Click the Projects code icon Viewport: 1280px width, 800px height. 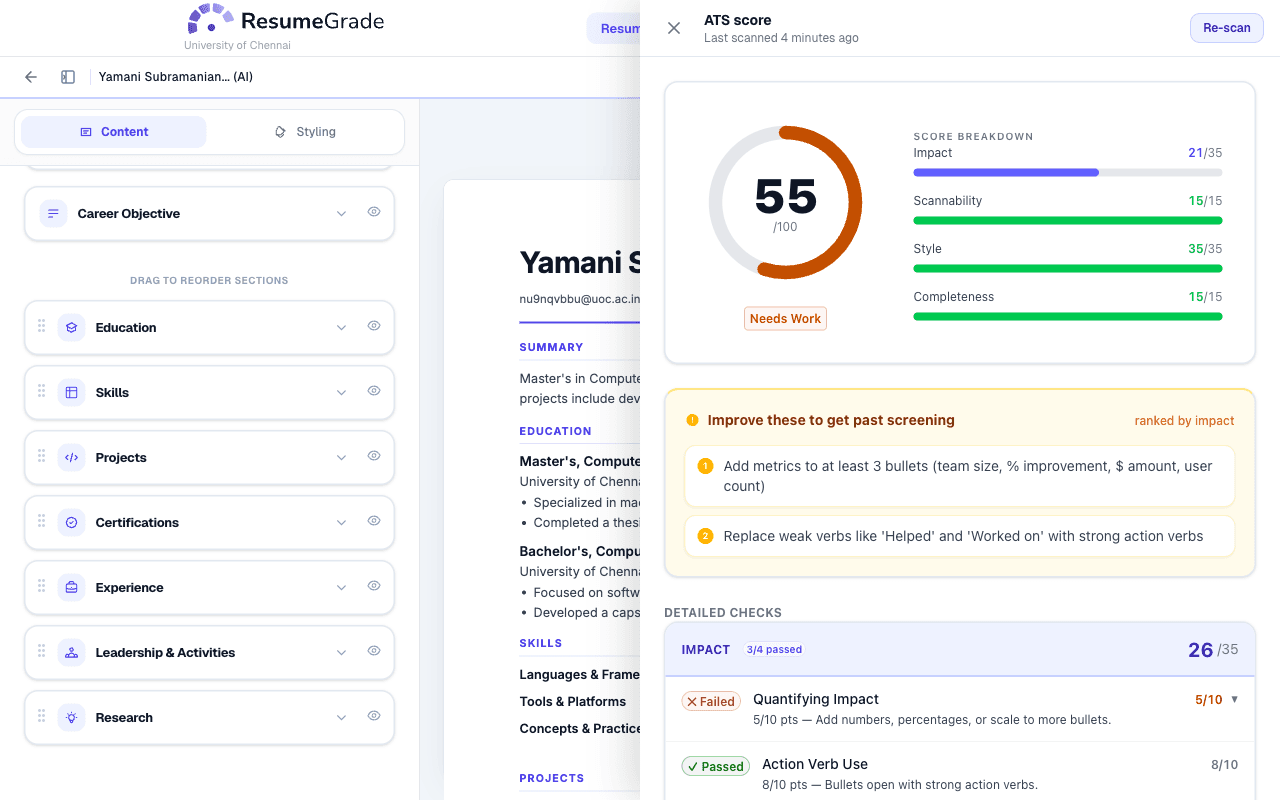[71, 458]
